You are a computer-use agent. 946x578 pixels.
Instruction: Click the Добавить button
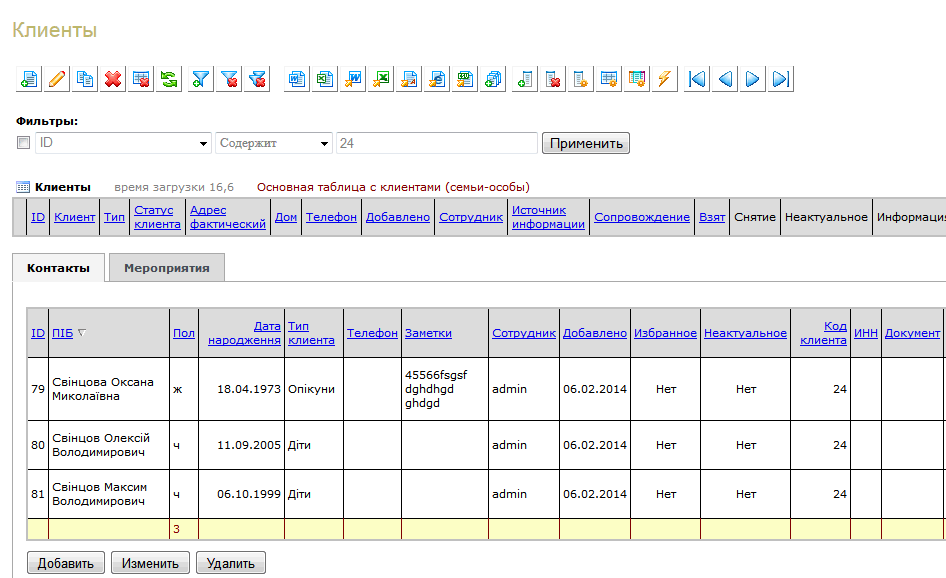[65, 563]
